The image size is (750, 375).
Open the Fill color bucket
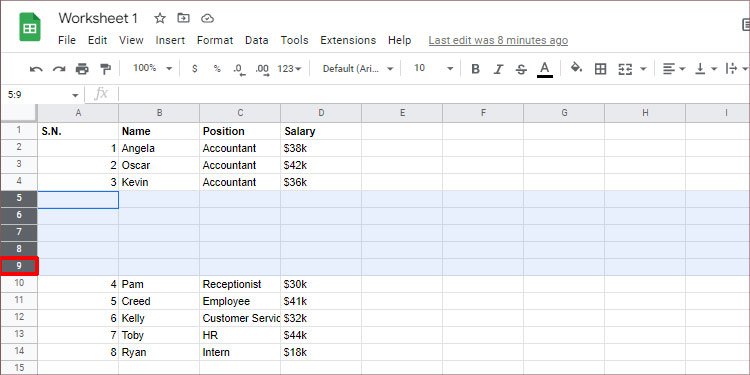point(576,68)
